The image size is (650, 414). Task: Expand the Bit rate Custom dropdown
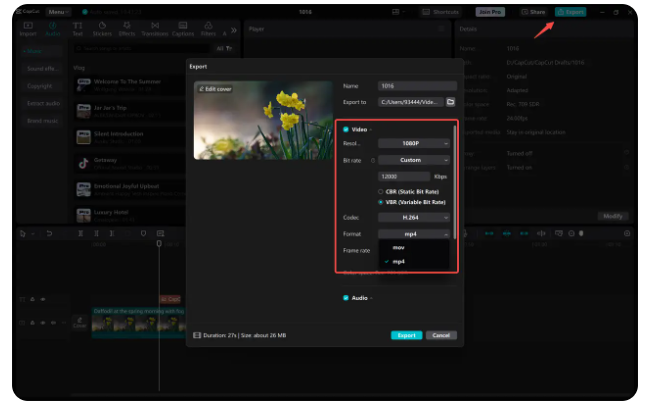click(413, 160)
